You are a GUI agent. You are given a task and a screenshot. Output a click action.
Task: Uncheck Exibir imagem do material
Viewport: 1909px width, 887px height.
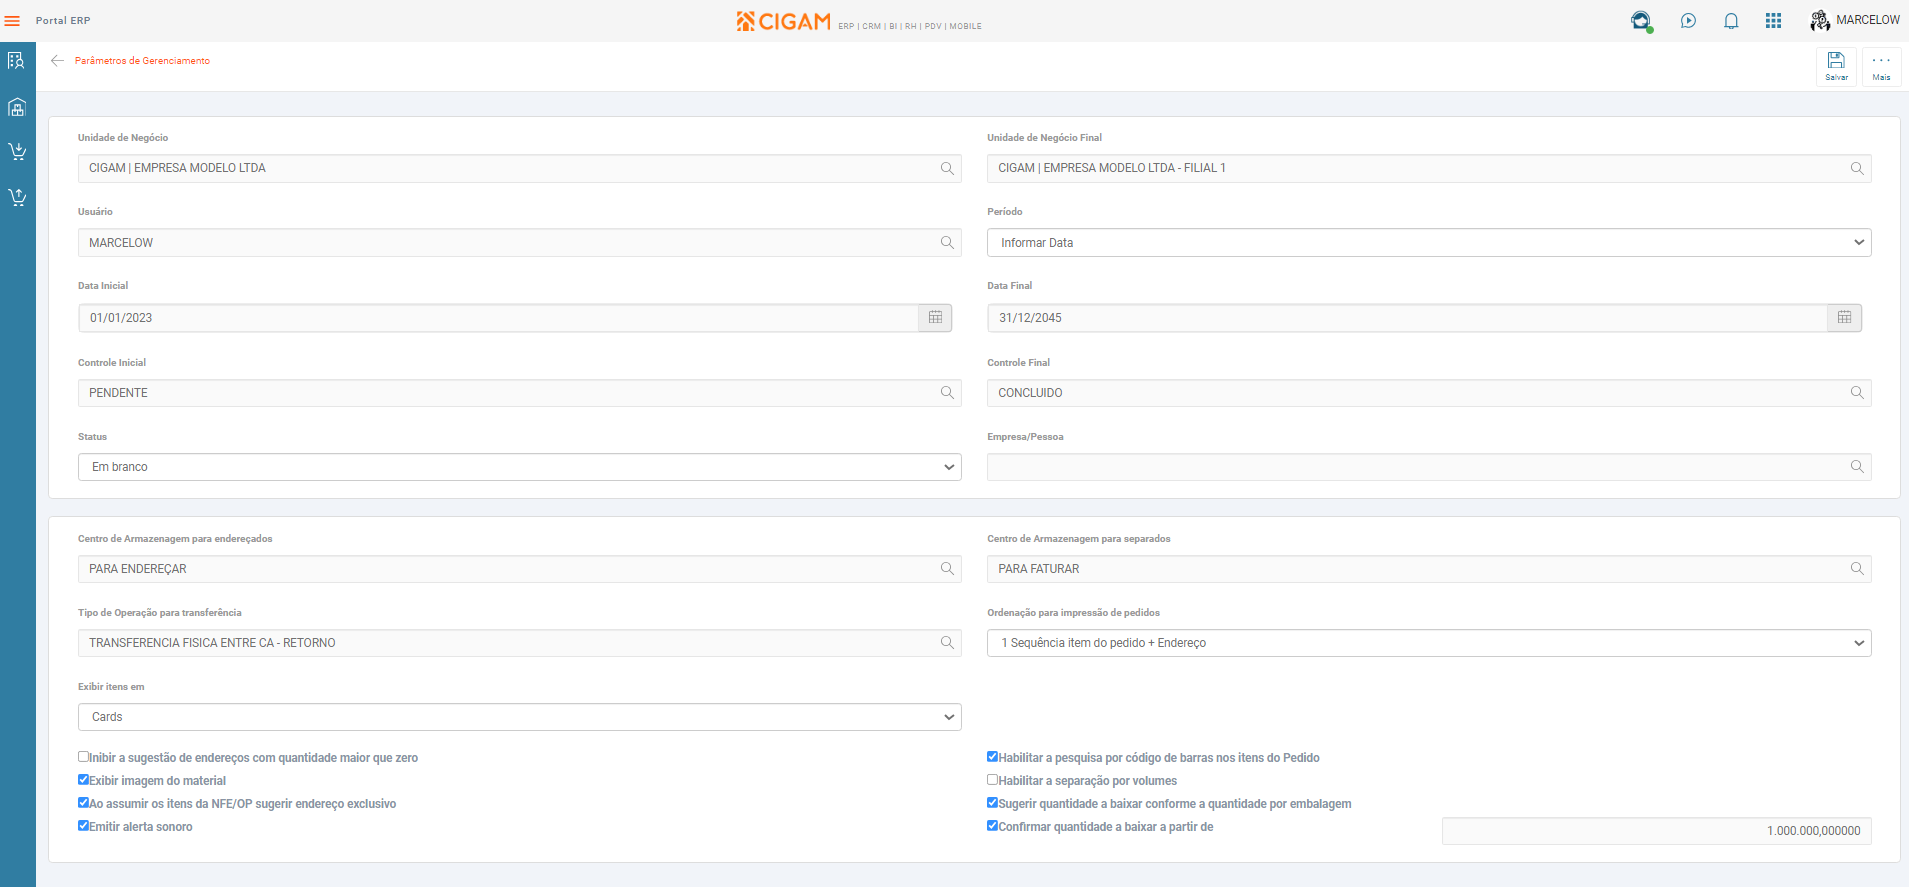(84, 780)
